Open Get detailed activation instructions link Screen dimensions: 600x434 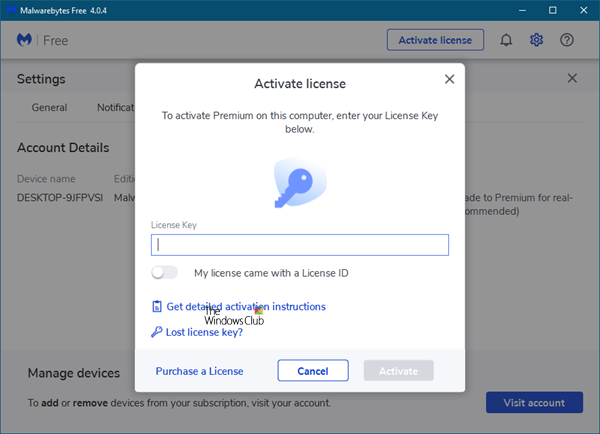coord(246,307)
